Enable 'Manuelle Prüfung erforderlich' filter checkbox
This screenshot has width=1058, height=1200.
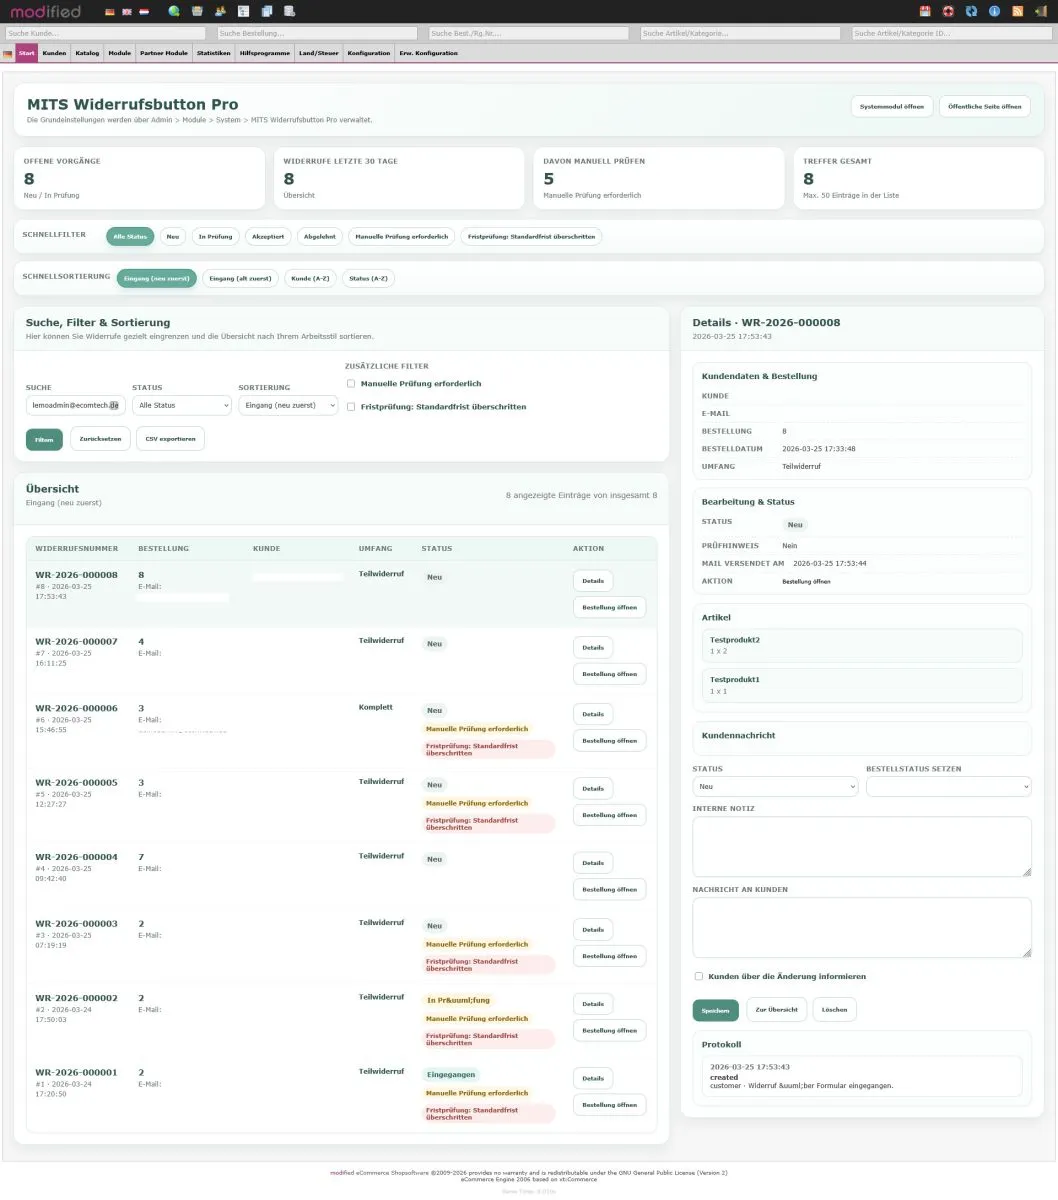click(x=351, y=383)
